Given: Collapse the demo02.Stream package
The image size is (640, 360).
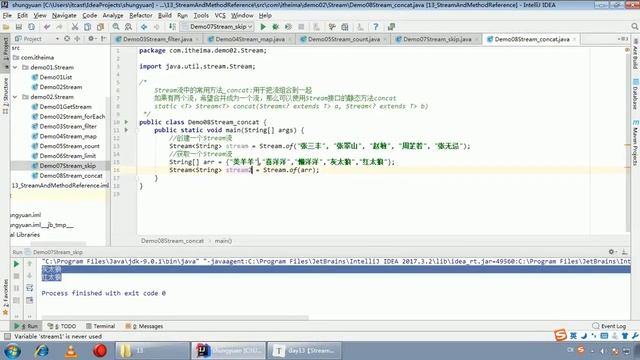Looking at the screenshot, I should tap(15, 97).
